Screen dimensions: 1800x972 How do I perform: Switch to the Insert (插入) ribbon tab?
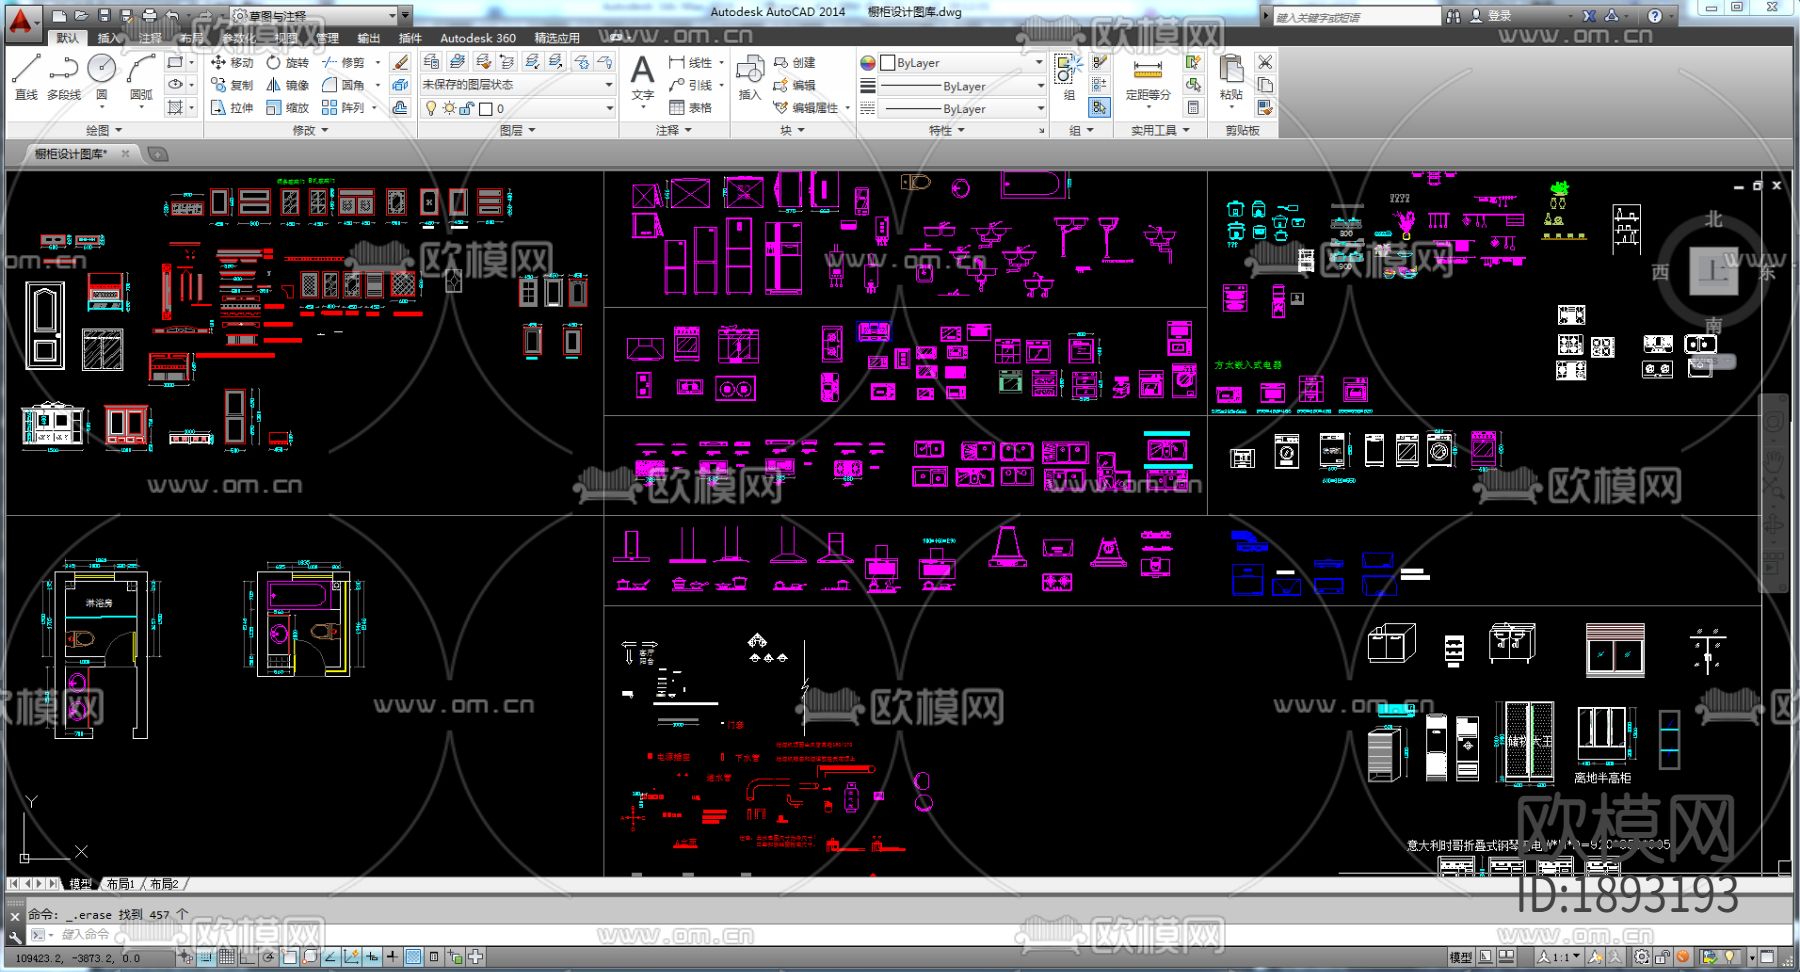tap(108, 38)
